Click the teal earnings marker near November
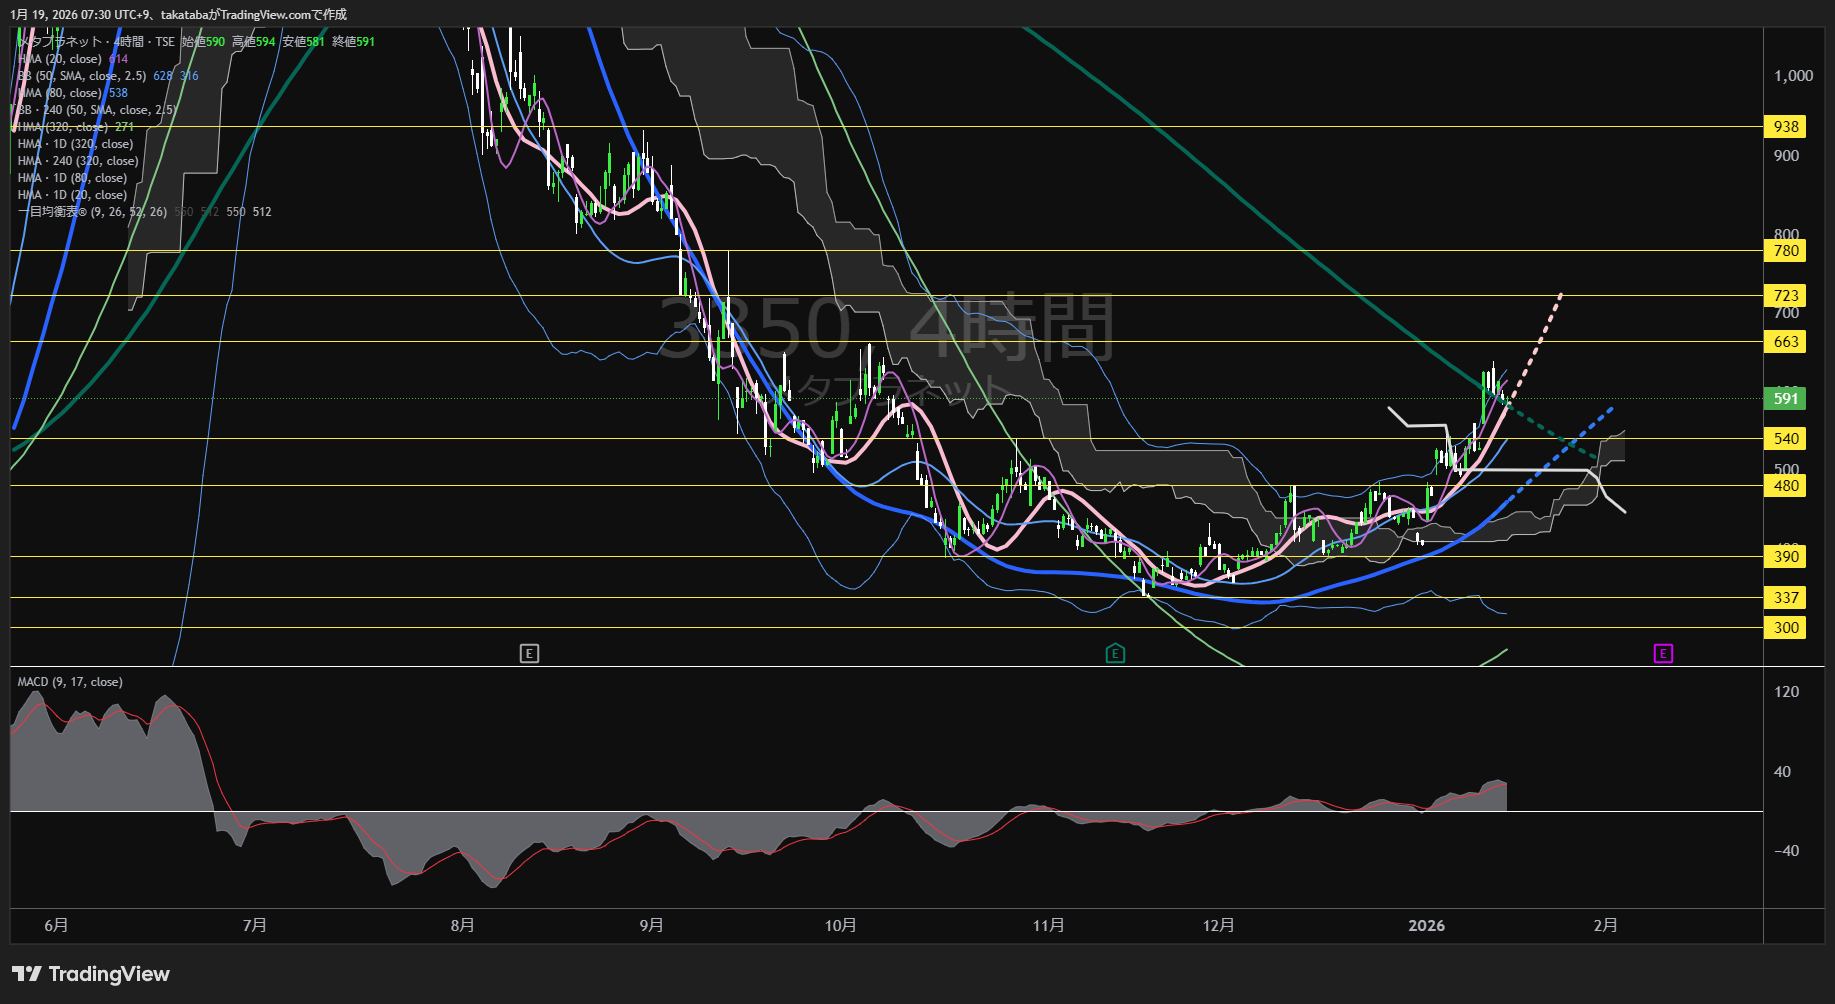 1115,653
